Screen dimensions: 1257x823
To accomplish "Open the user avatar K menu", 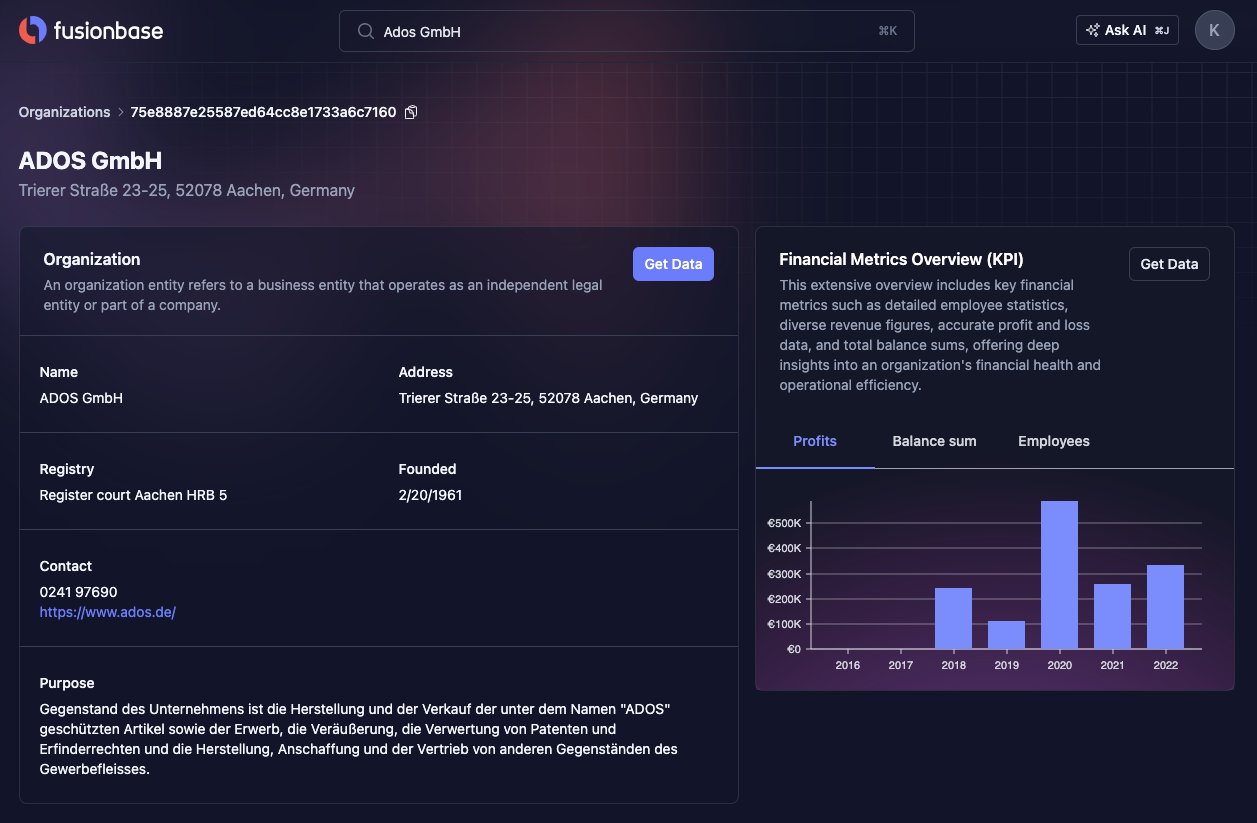I will [1214, 30].
